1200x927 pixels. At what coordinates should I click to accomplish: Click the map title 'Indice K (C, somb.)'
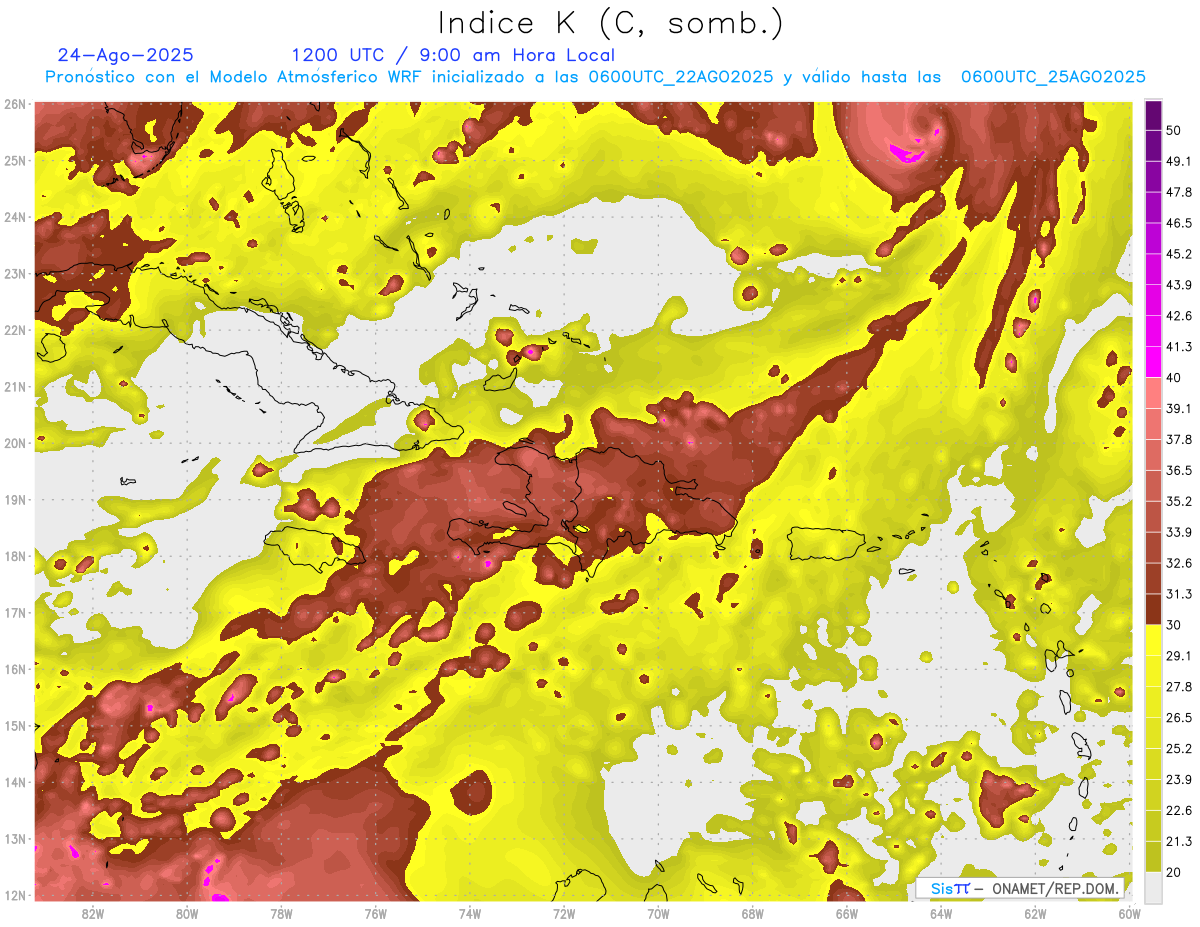pos(611,23)
